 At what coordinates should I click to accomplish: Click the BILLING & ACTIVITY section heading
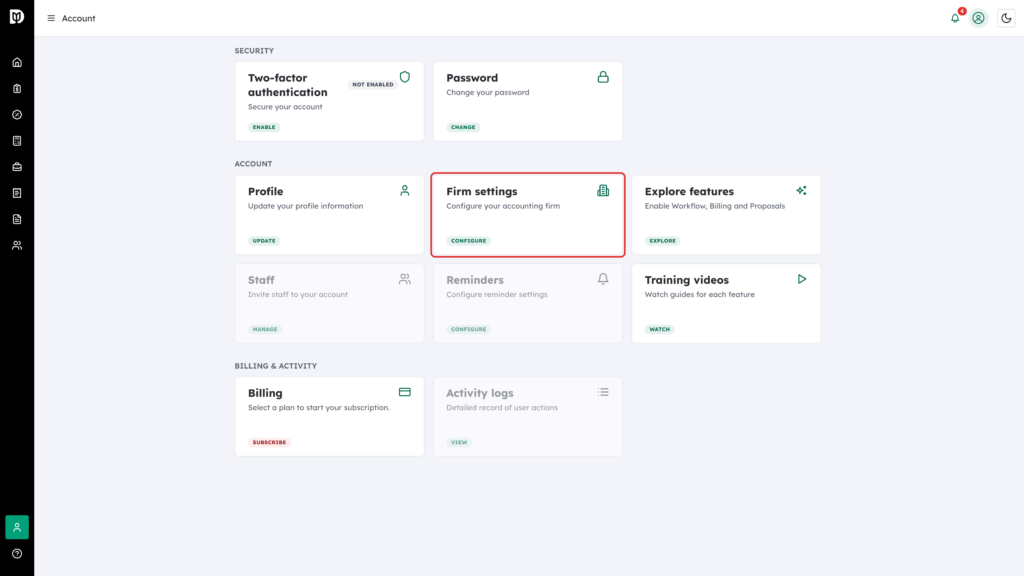point(276,366)
